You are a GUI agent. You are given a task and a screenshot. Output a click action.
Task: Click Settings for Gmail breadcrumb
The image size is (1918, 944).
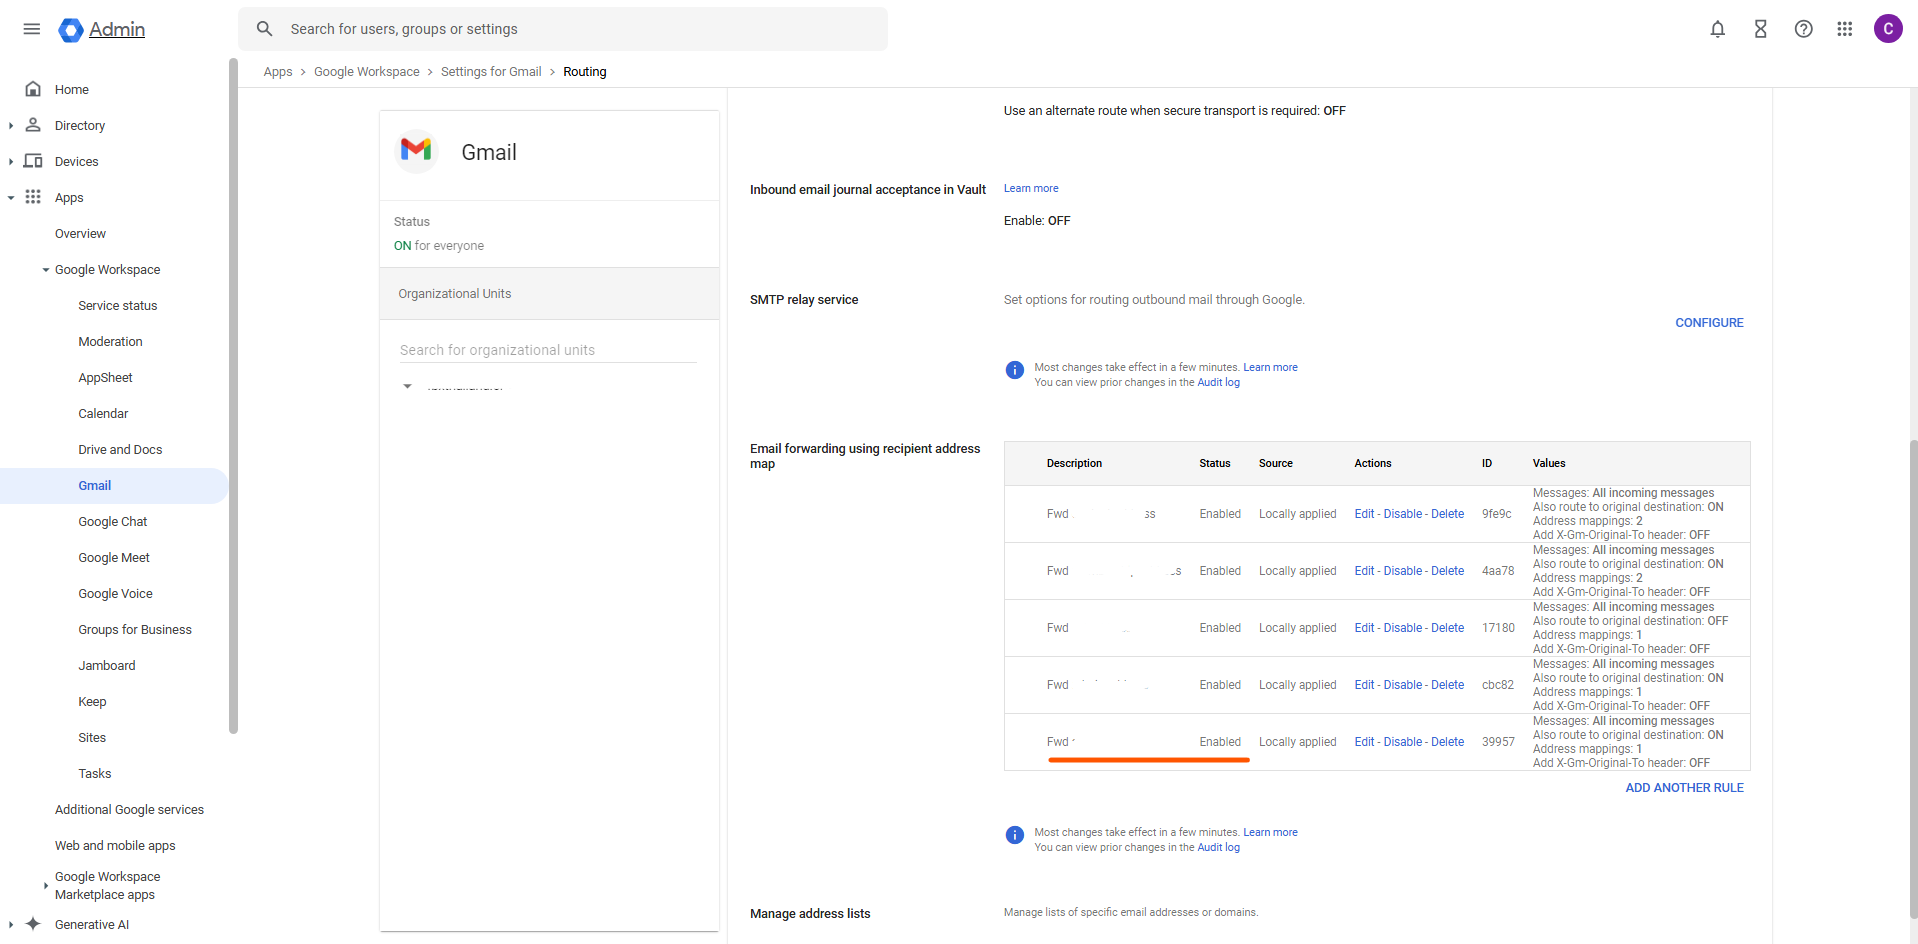[x=491, y=71]
